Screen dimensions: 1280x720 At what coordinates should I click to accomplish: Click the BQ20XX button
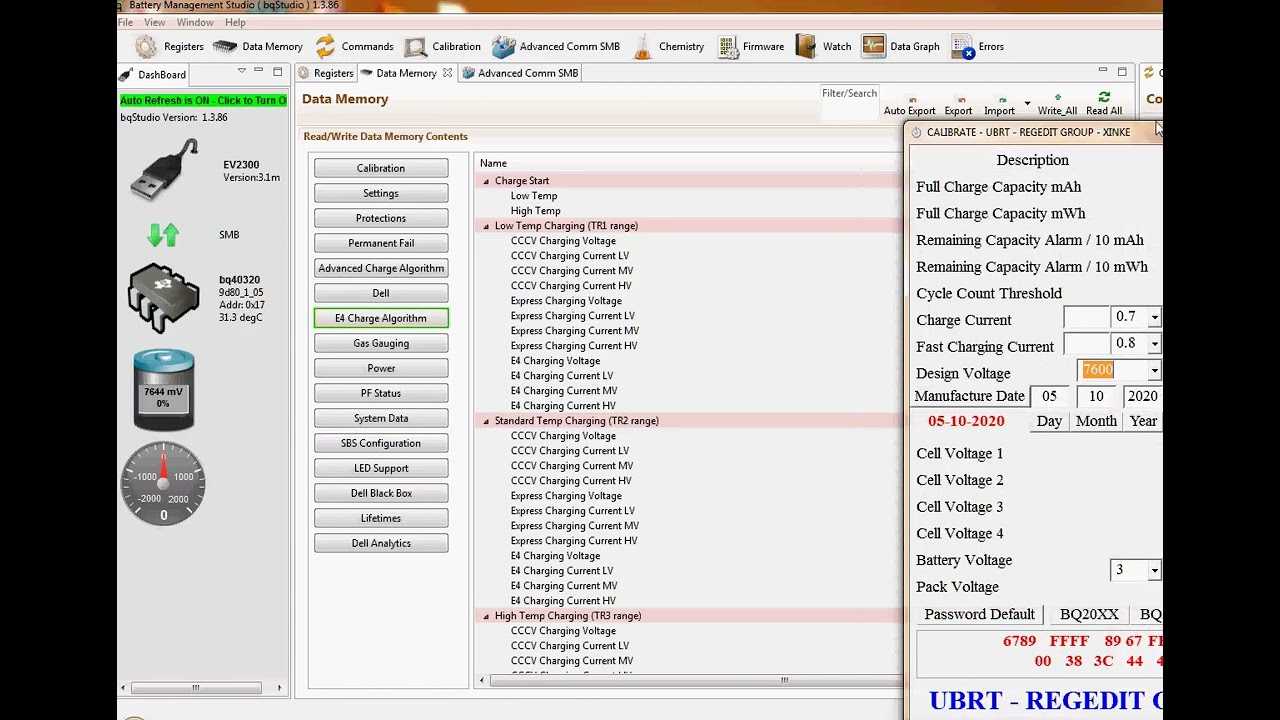pyautogui.click(x=1089, y=614)
